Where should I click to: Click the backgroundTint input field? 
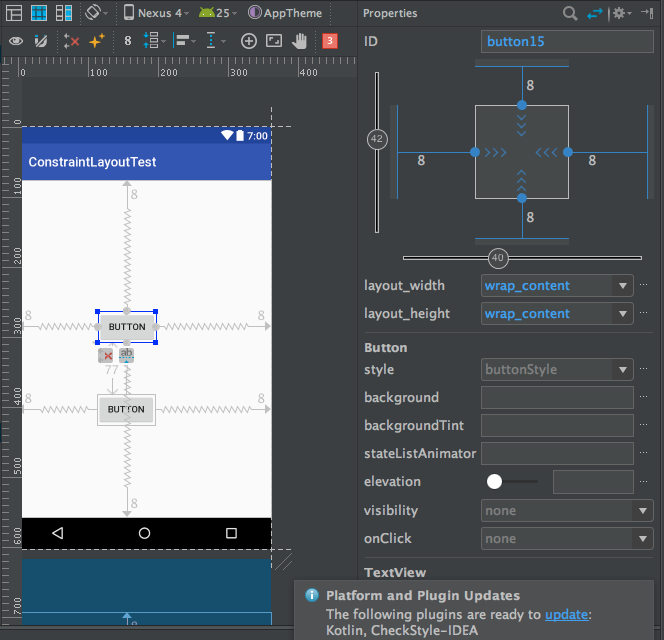coord(557,426)
